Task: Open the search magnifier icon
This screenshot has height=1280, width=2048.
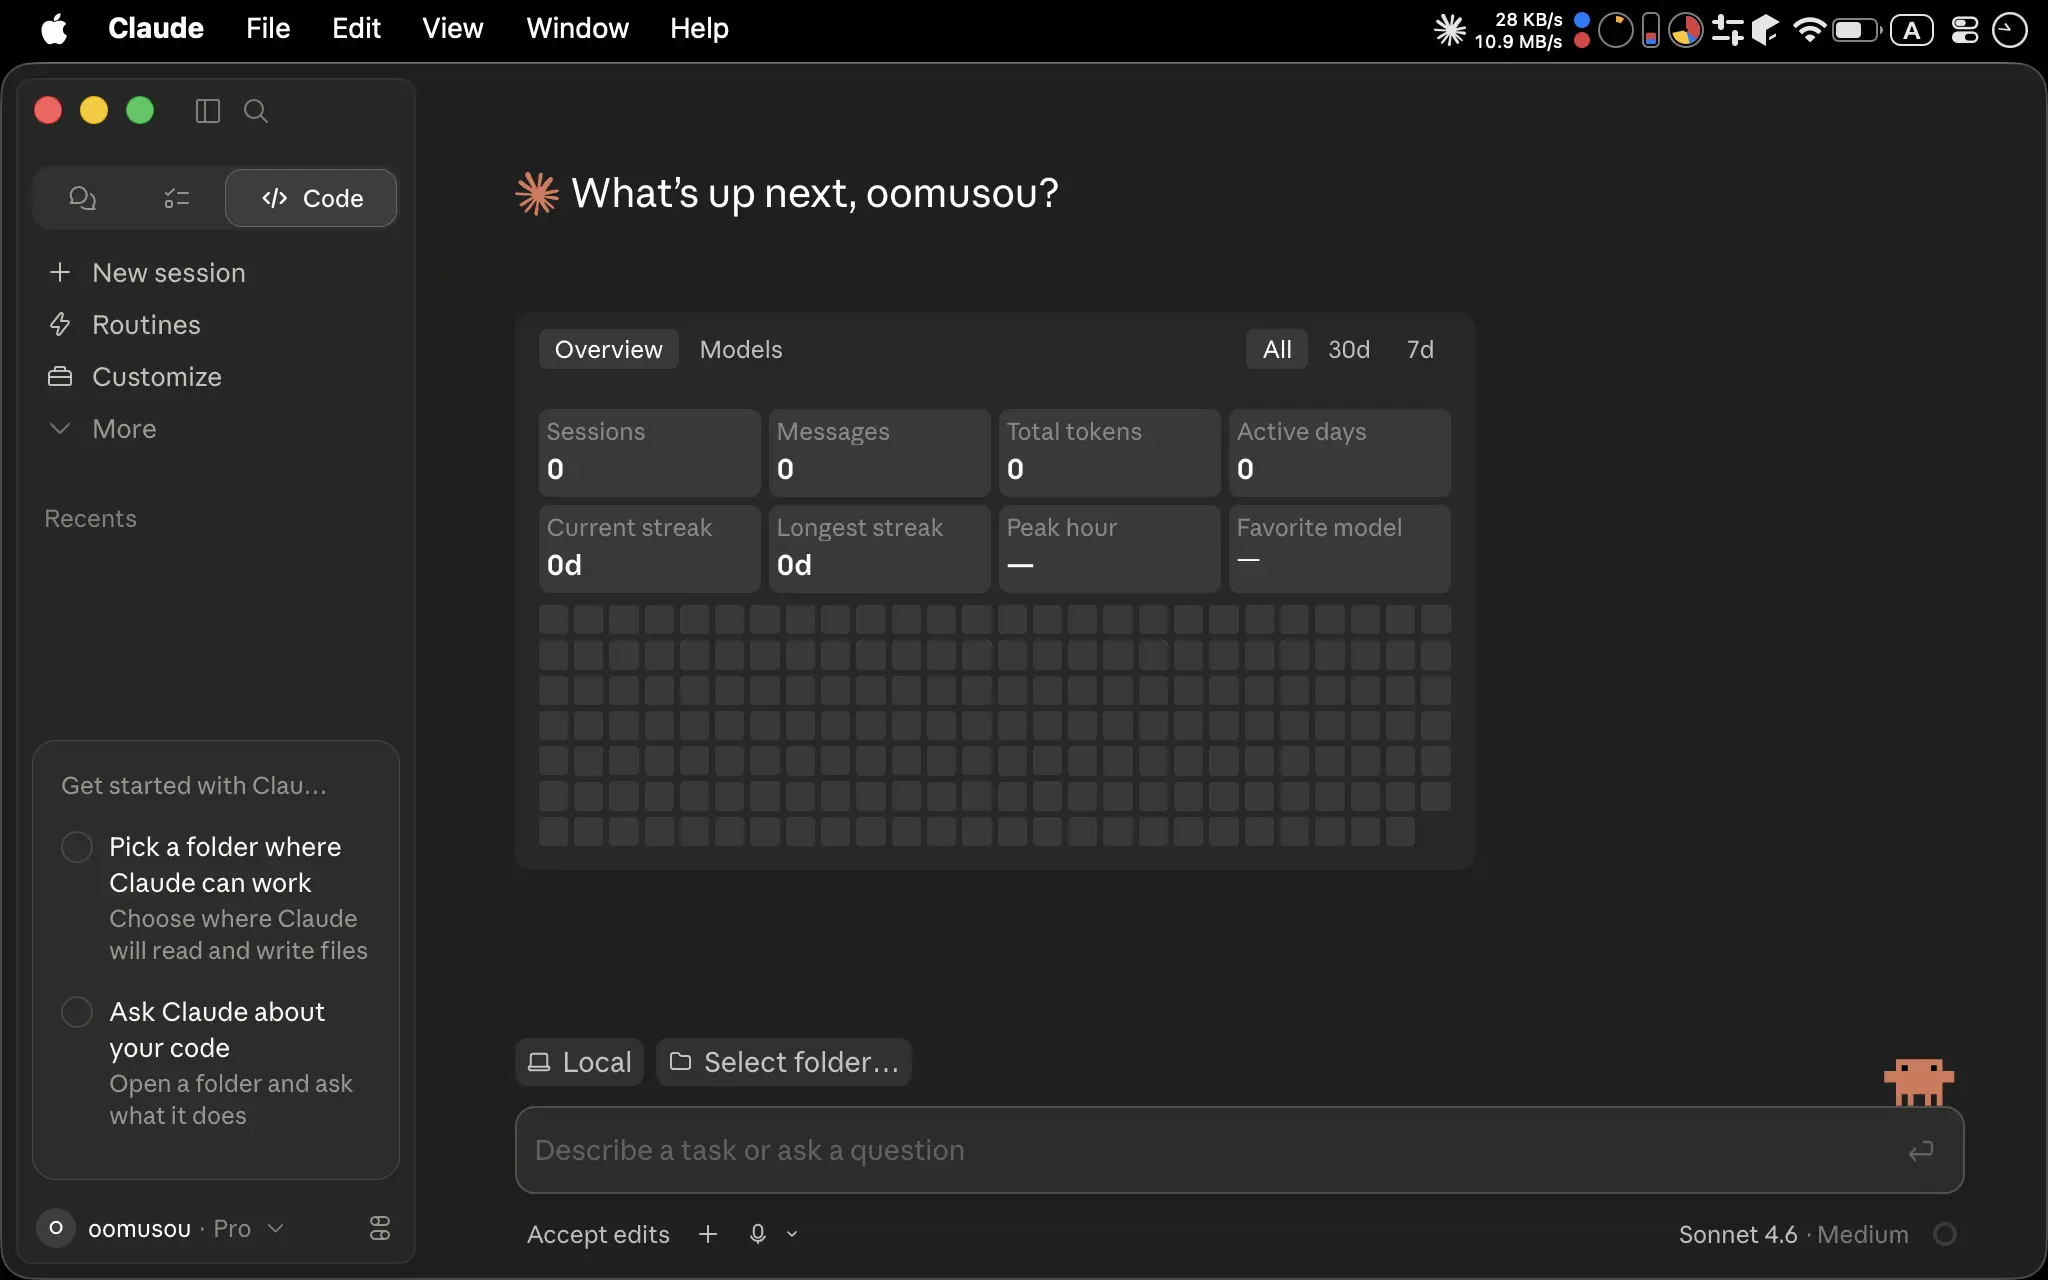Action: point(256,111)
